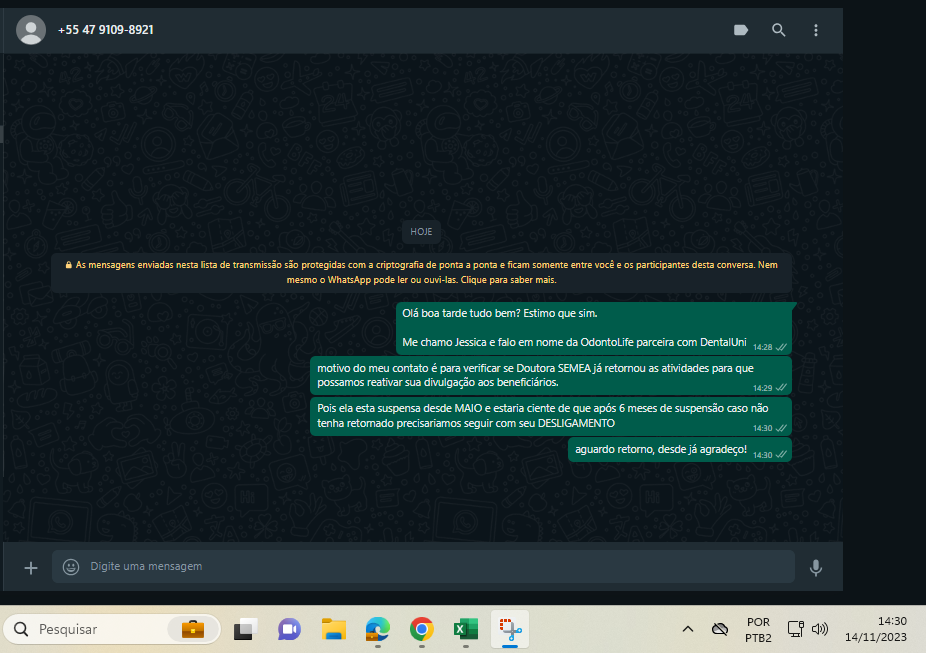Image resolution: width=926 pixels, height=653 pixels.
Task: Click briefcase icon in taskbar search box
Action: click(x=193, y=629)
